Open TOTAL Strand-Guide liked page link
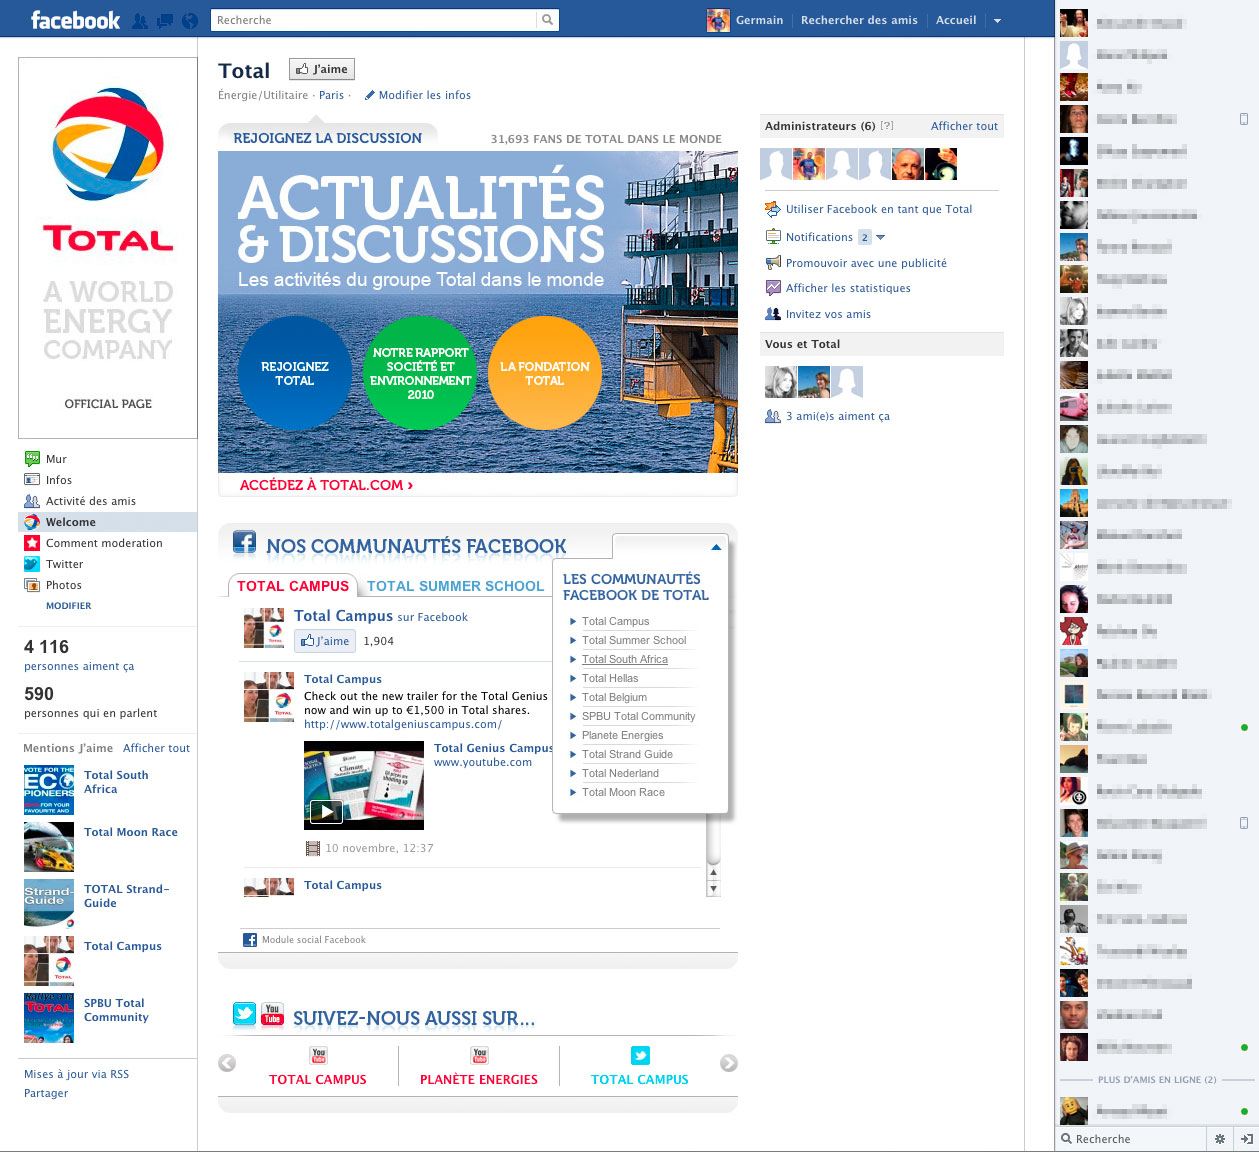1259x1152 pixels. (126, 896)
